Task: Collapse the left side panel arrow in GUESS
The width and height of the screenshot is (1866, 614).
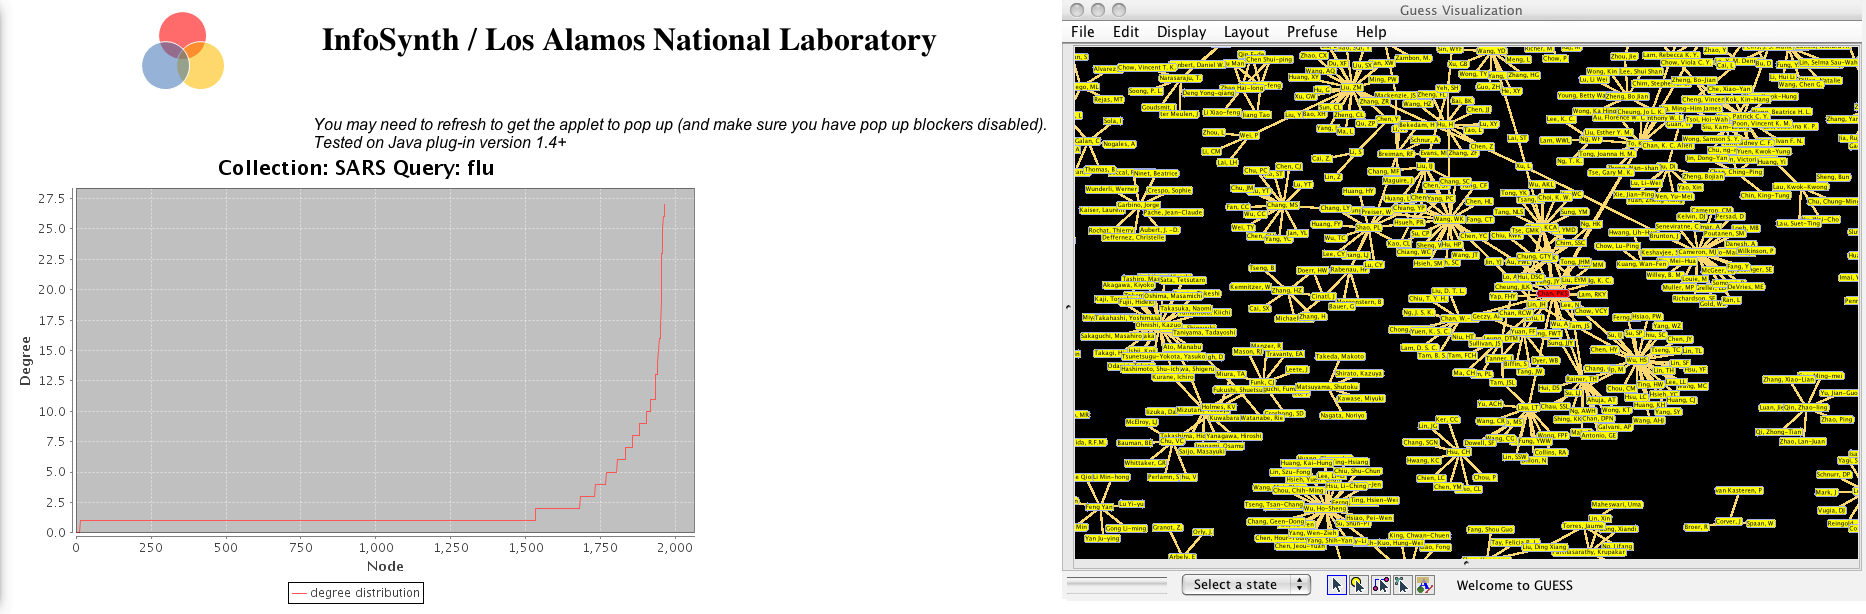Action: coord(1068,307)
